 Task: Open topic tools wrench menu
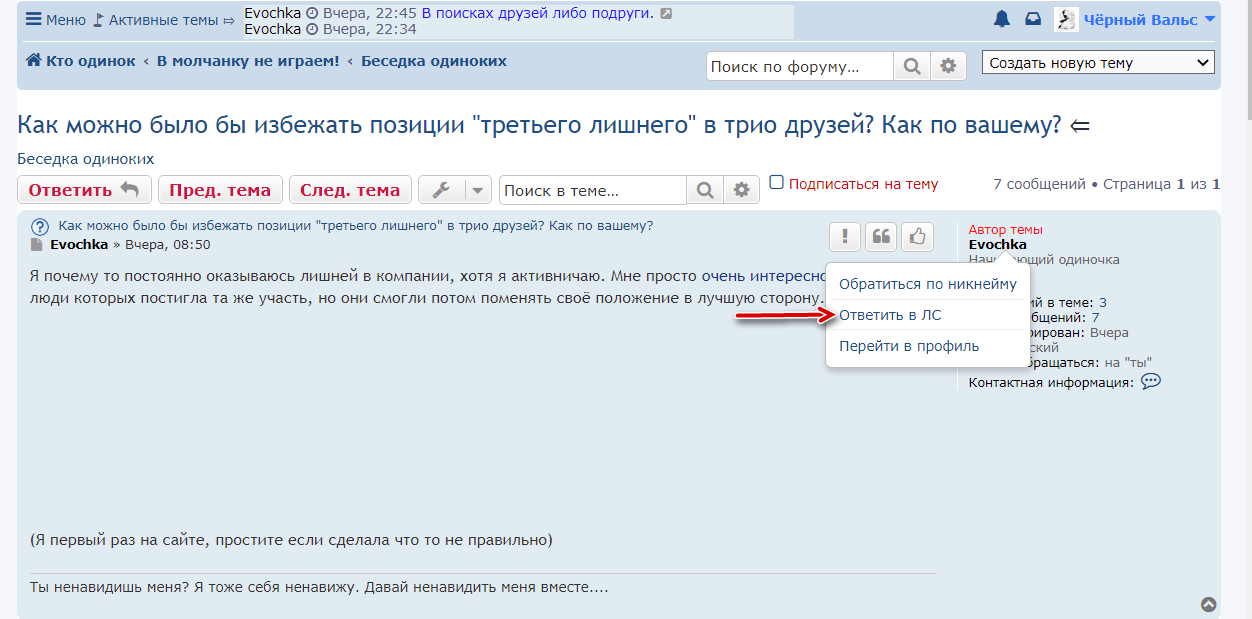(455, 190)
